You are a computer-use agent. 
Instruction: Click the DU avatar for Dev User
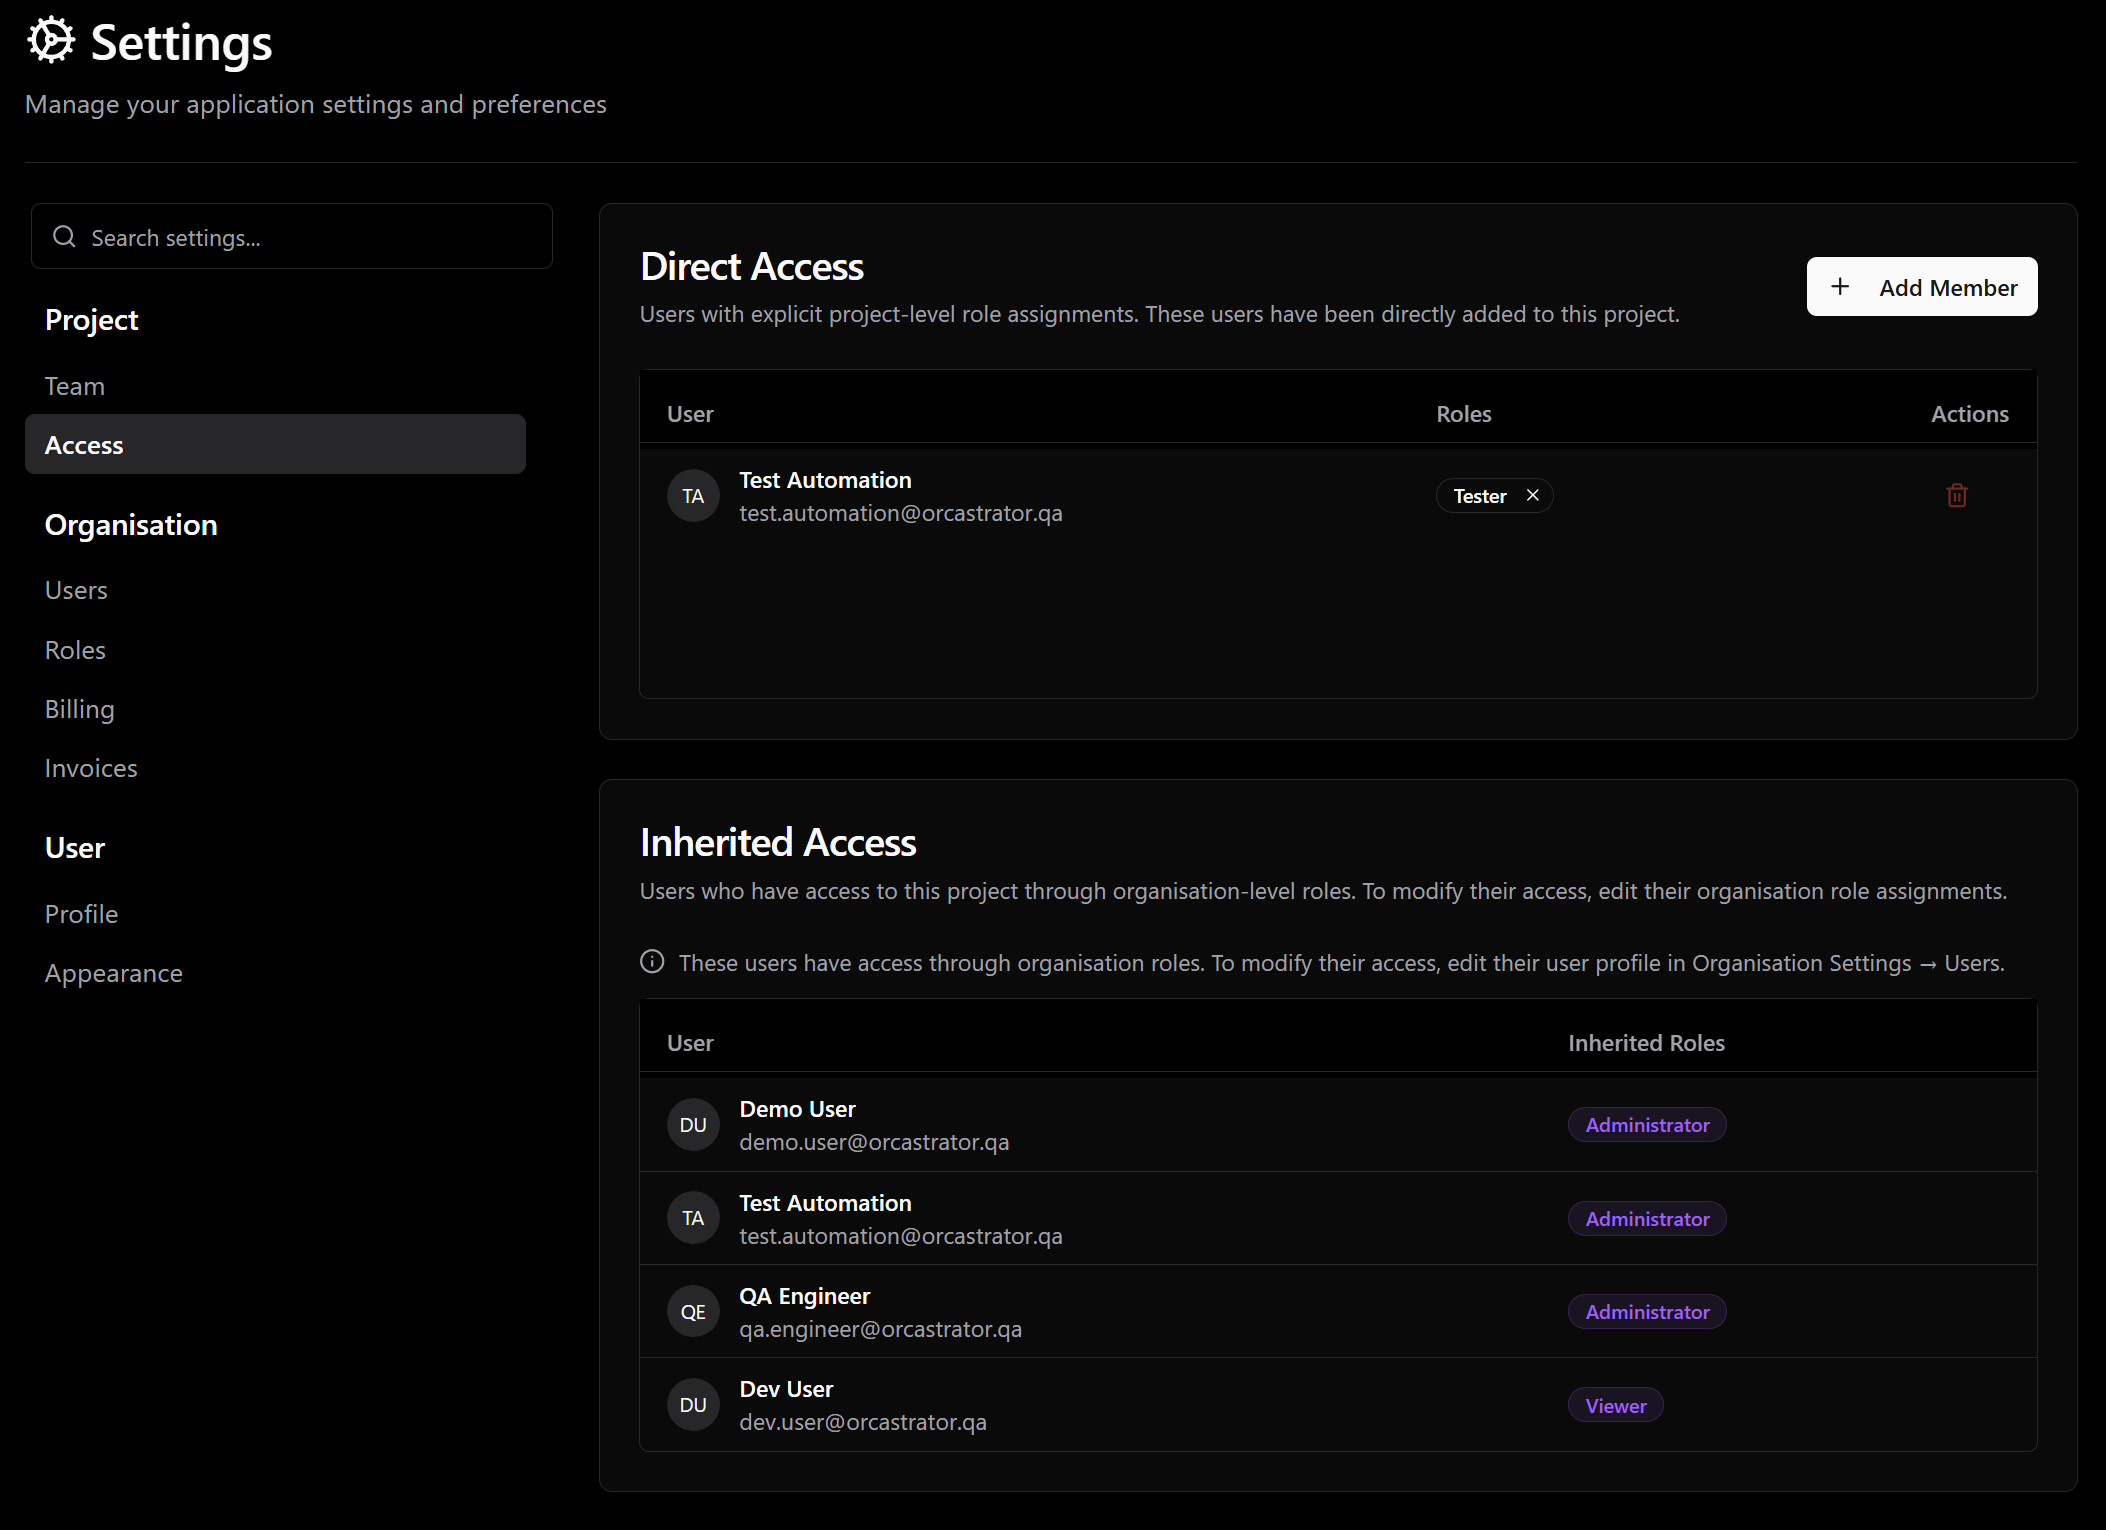(693, 1405)
